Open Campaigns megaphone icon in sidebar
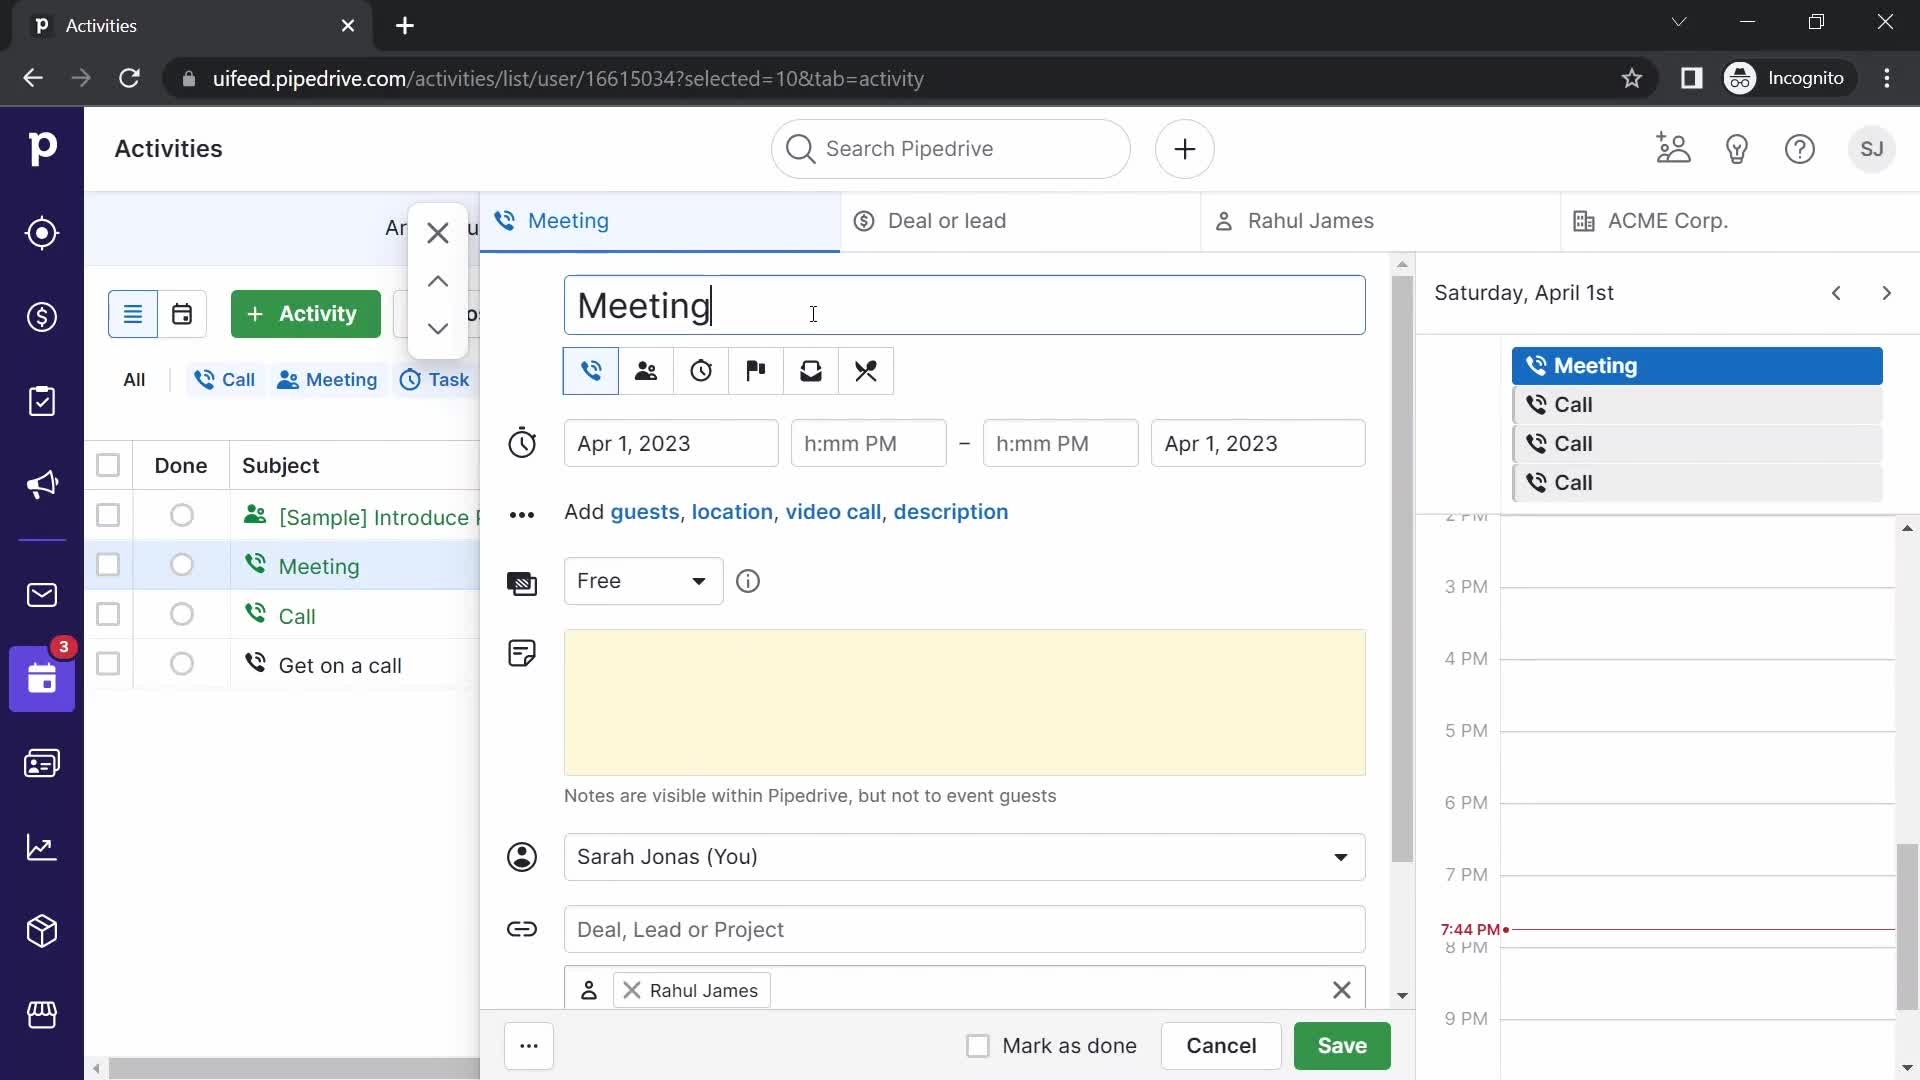The height and width of the screenshot is (1080, 1920). [x=42, y=485]
